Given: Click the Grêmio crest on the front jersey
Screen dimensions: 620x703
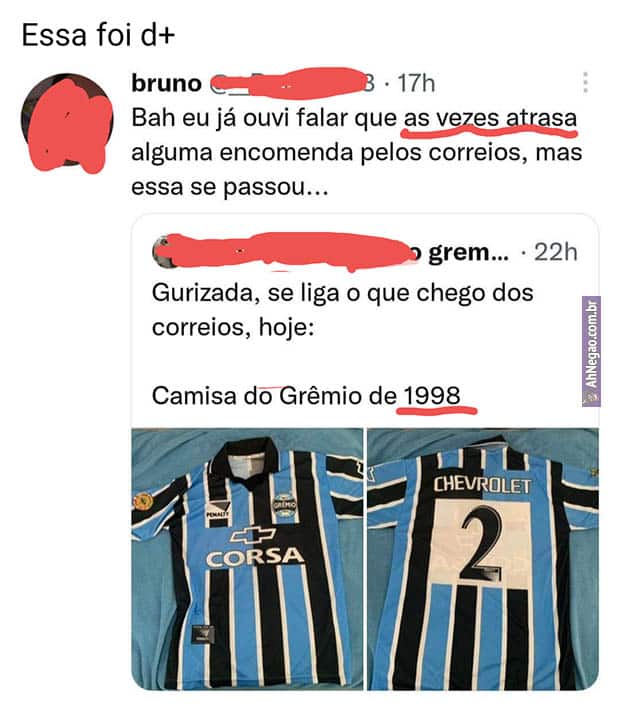Looking at the screenshot, I should 285,506.
